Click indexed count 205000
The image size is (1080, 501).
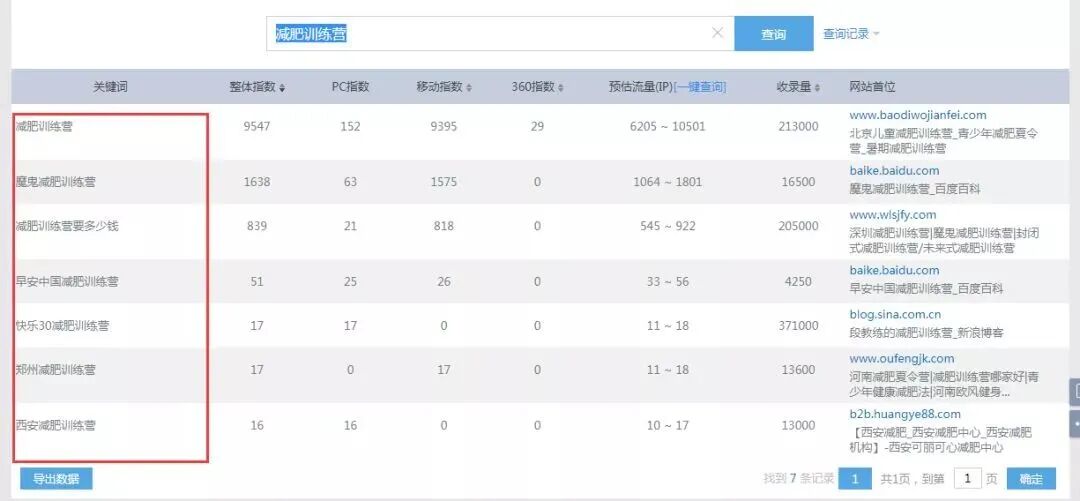click(798, 226)
